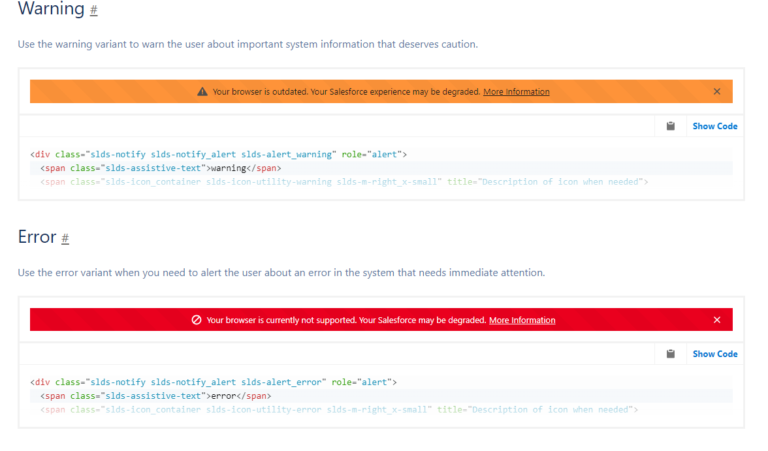
Task: Open More Information link in error alert
Action: [x=522, y=320]
